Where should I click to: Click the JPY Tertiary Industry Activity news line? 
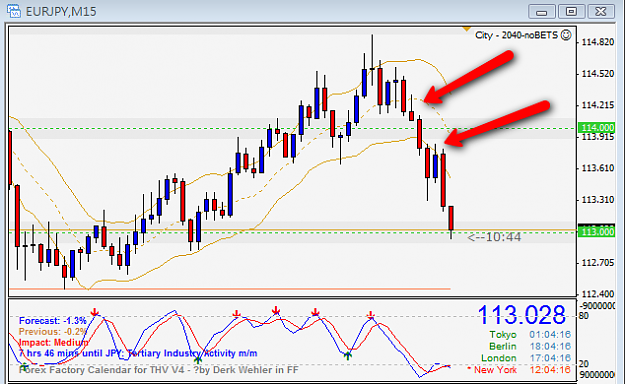point(138,353)
